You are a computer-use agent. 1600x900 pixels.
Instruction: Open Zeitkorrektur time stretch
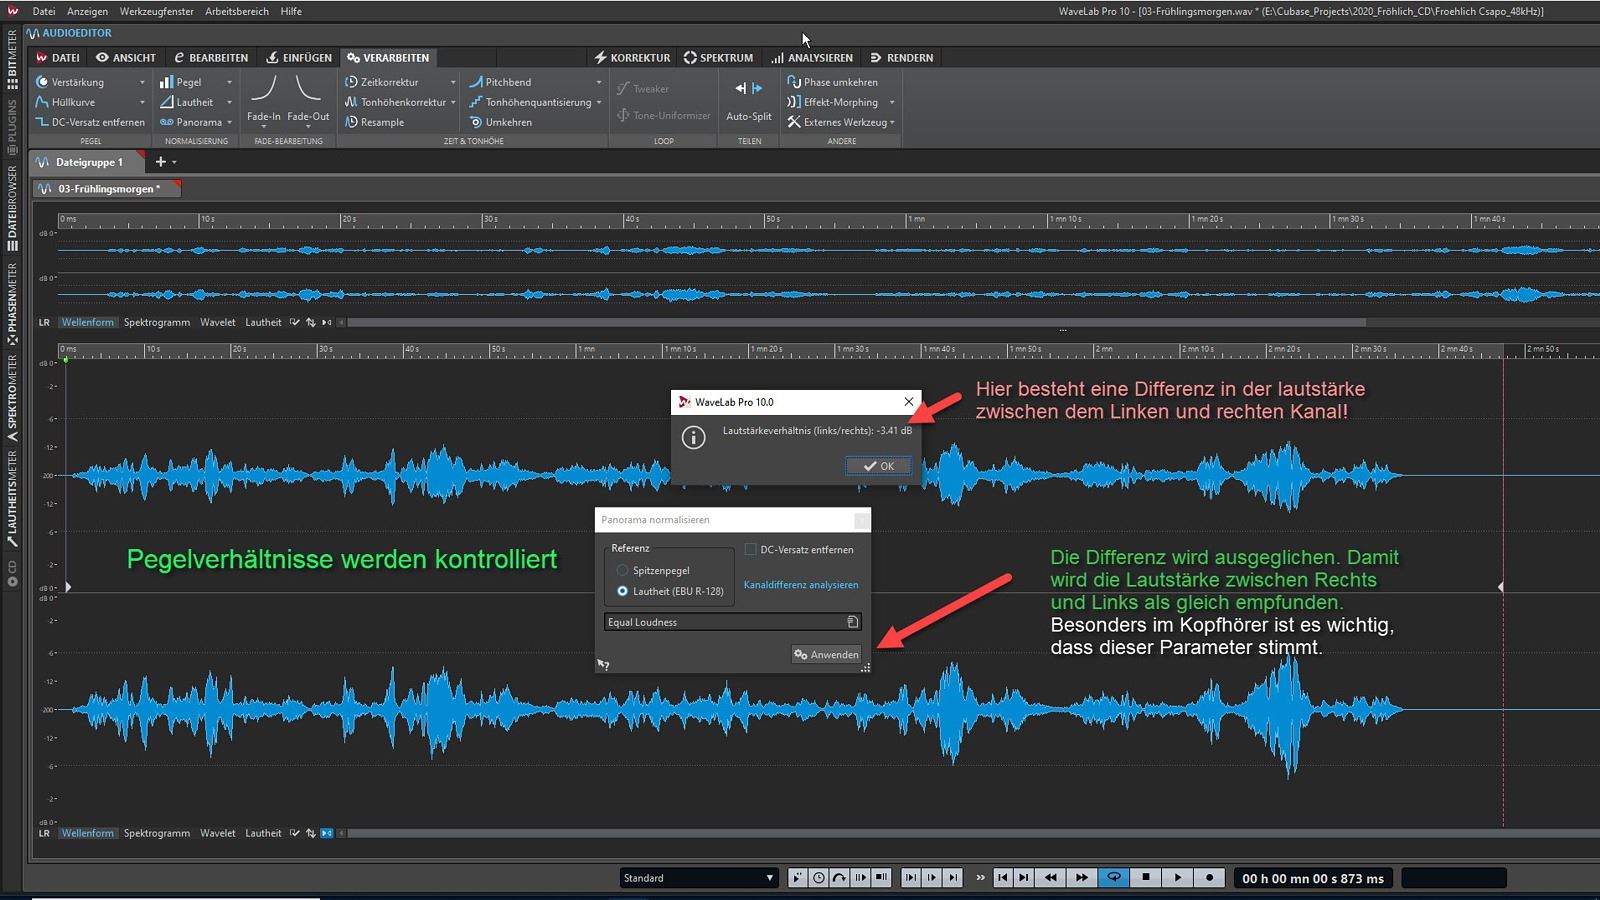[x=382, y=82]
